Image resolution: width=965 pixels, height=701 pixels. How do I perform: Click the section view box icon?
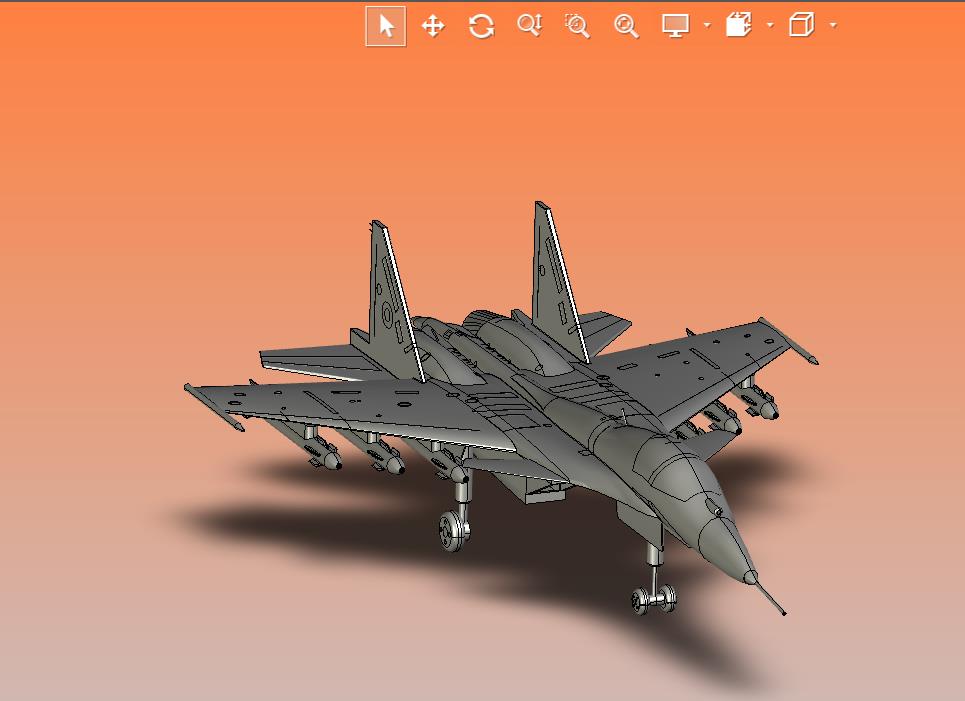739,26
